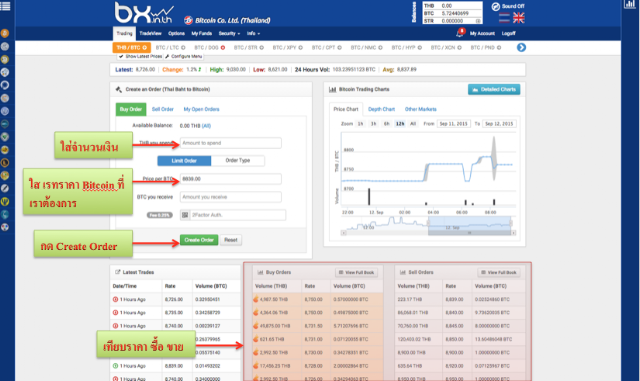640x381 pixels.
Task: Open the chart From date picker
Action: pyautogui.click(x=453, y=124)
